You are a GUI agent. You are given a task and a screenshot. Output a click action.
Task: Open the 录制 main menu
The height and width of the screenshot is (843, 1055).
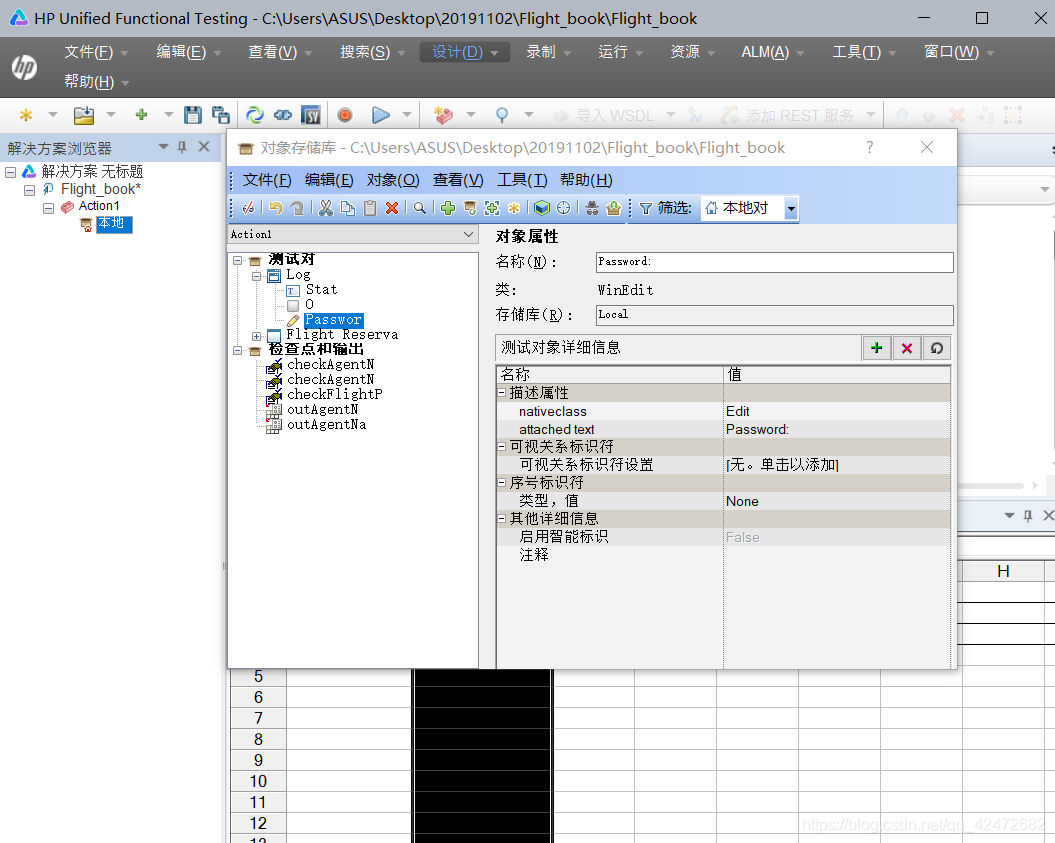click(x=548, y=52)
